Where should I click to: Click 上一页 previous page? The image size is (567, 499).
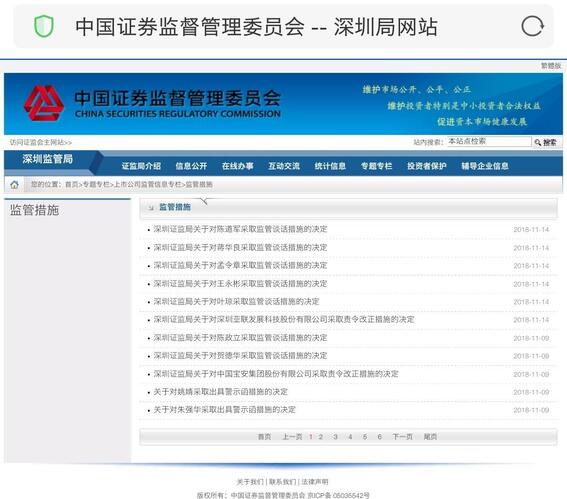[292, 437]
